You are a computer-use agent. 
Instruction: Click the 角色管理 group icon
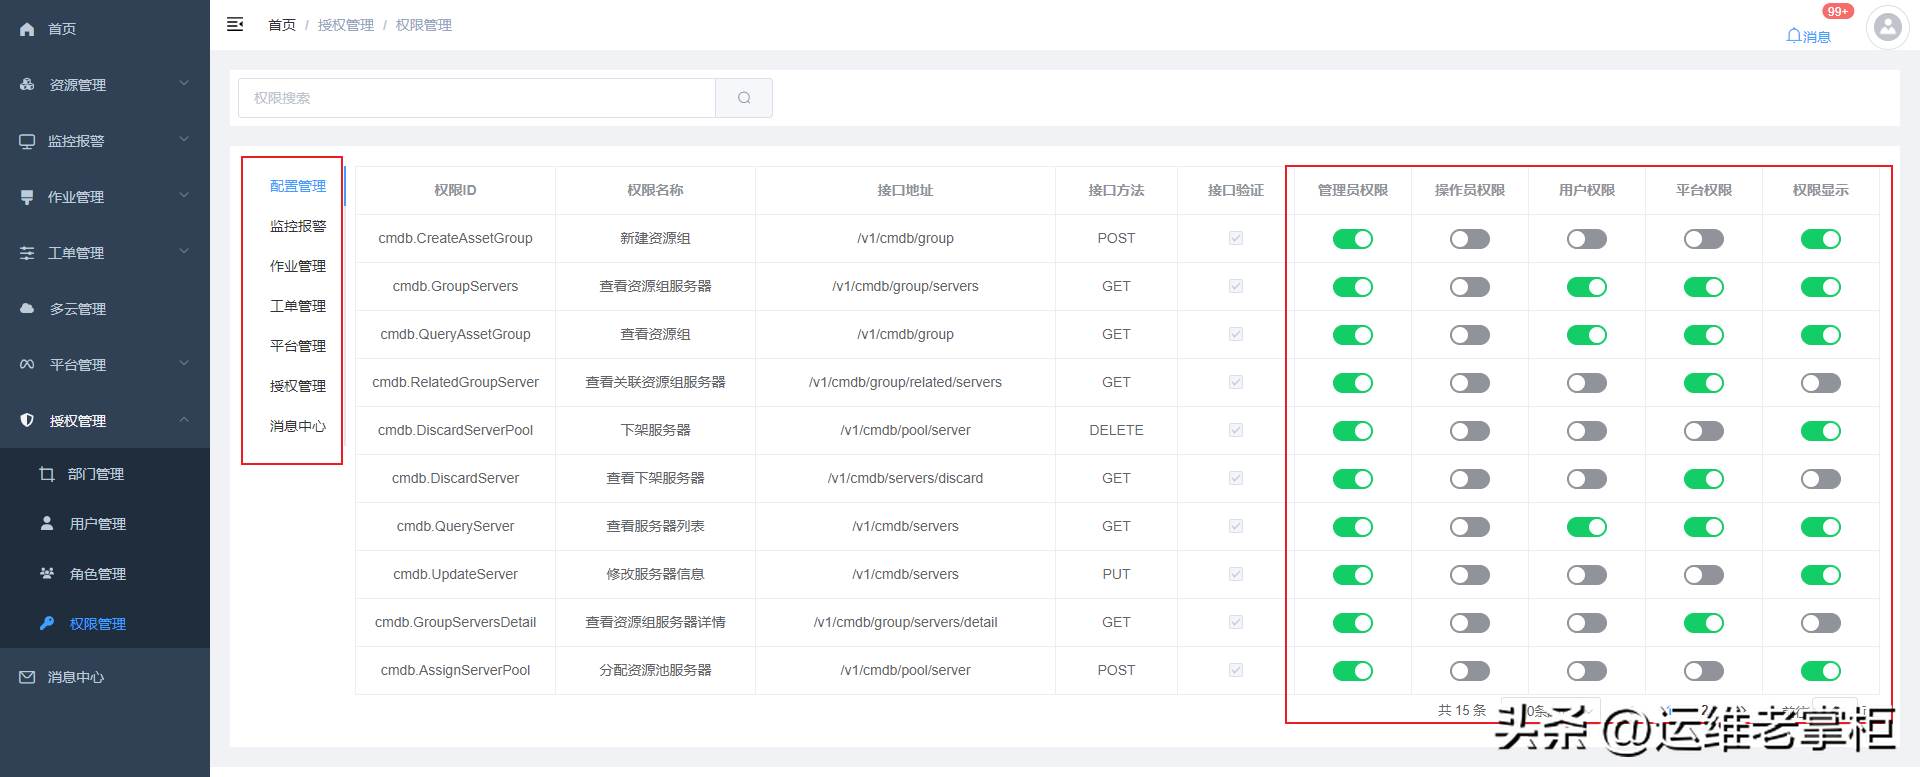click(46, 573)
